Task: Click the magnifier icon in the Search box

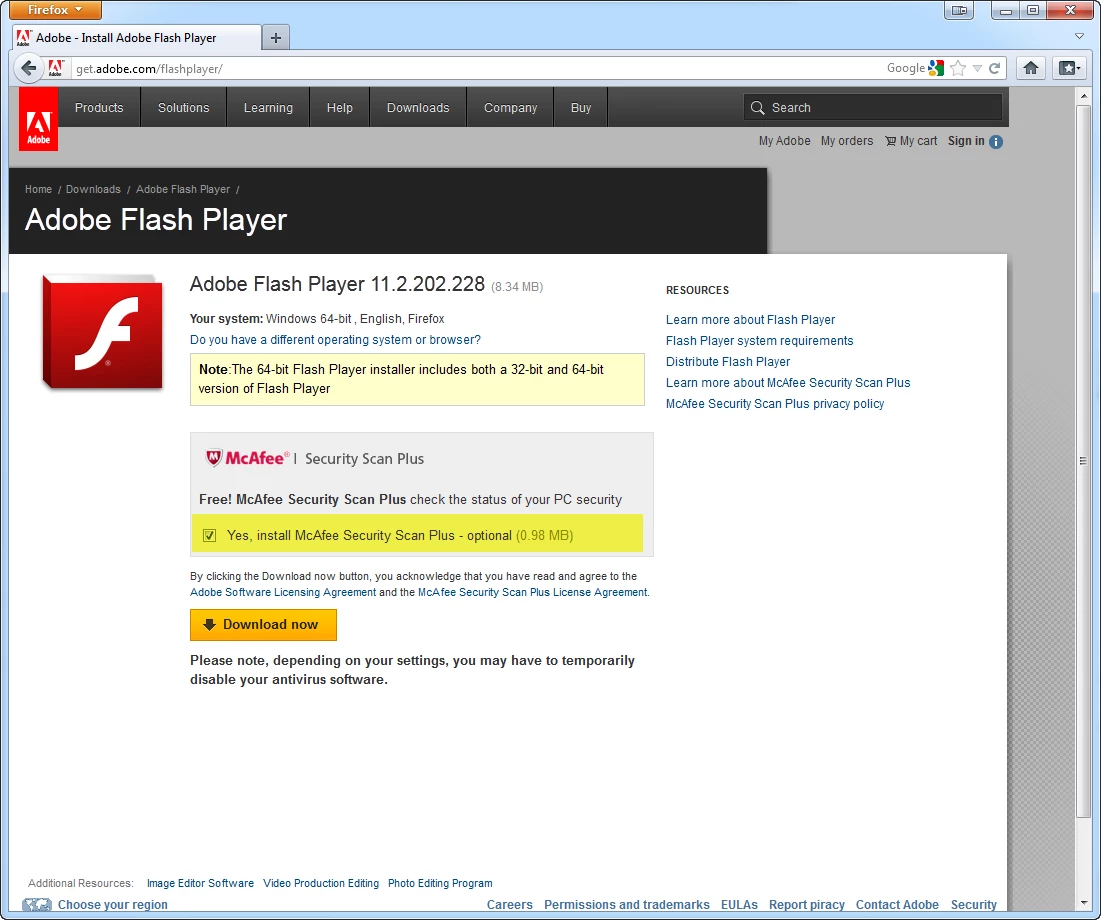Action: click(x=757, y=107)
